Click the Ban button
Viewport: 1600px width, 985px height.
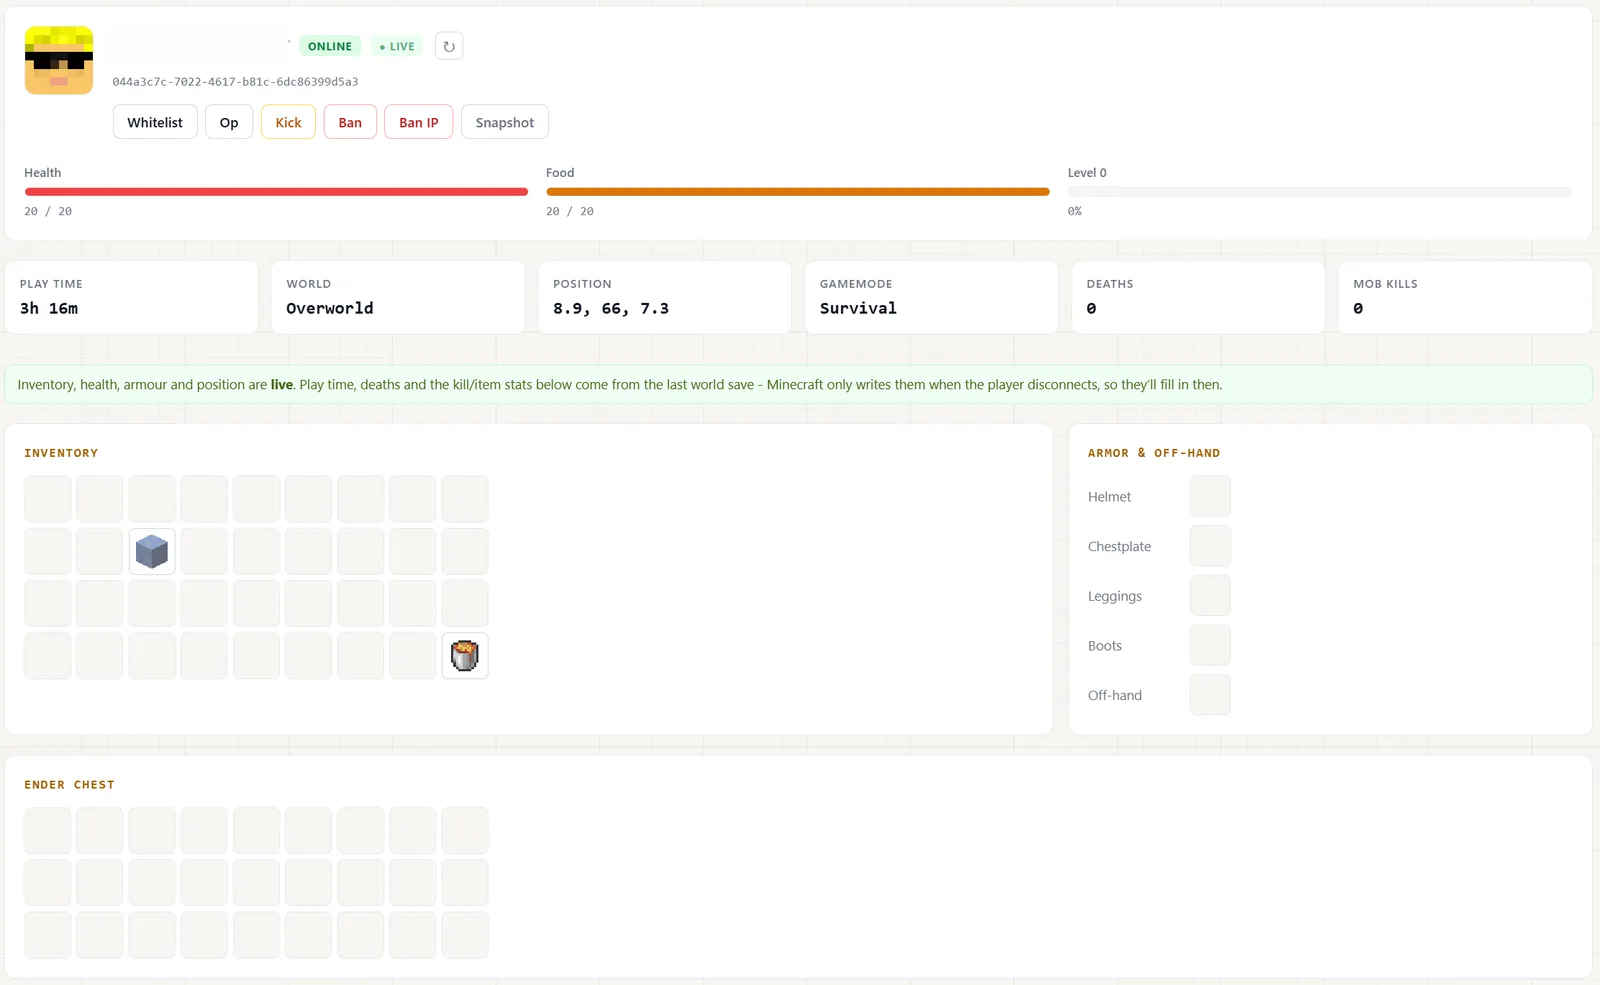pos(350,122)
